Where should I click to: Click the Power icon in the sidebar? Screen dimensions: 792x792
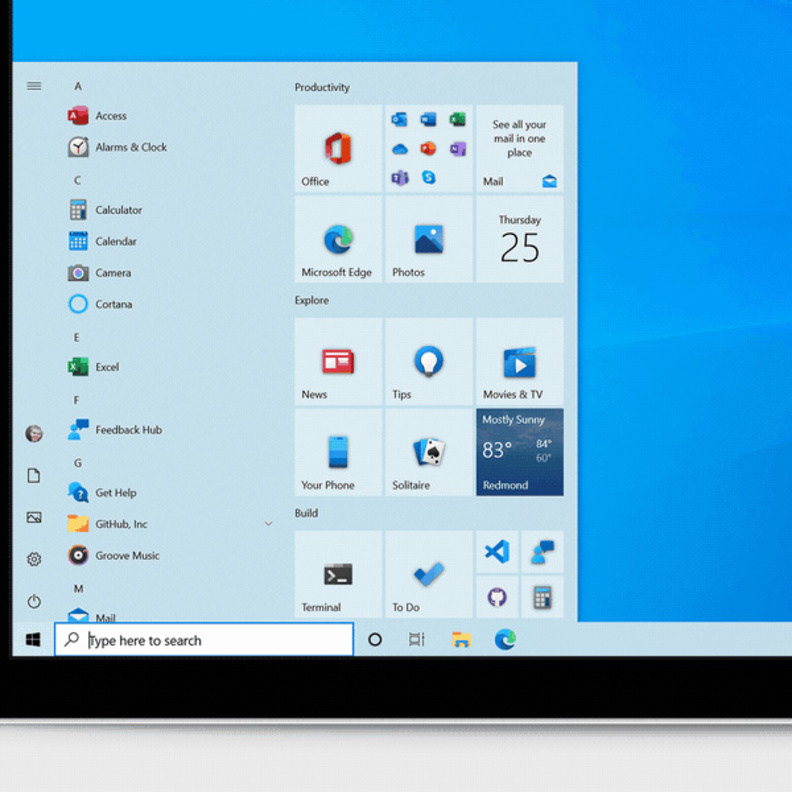[34, 601]
